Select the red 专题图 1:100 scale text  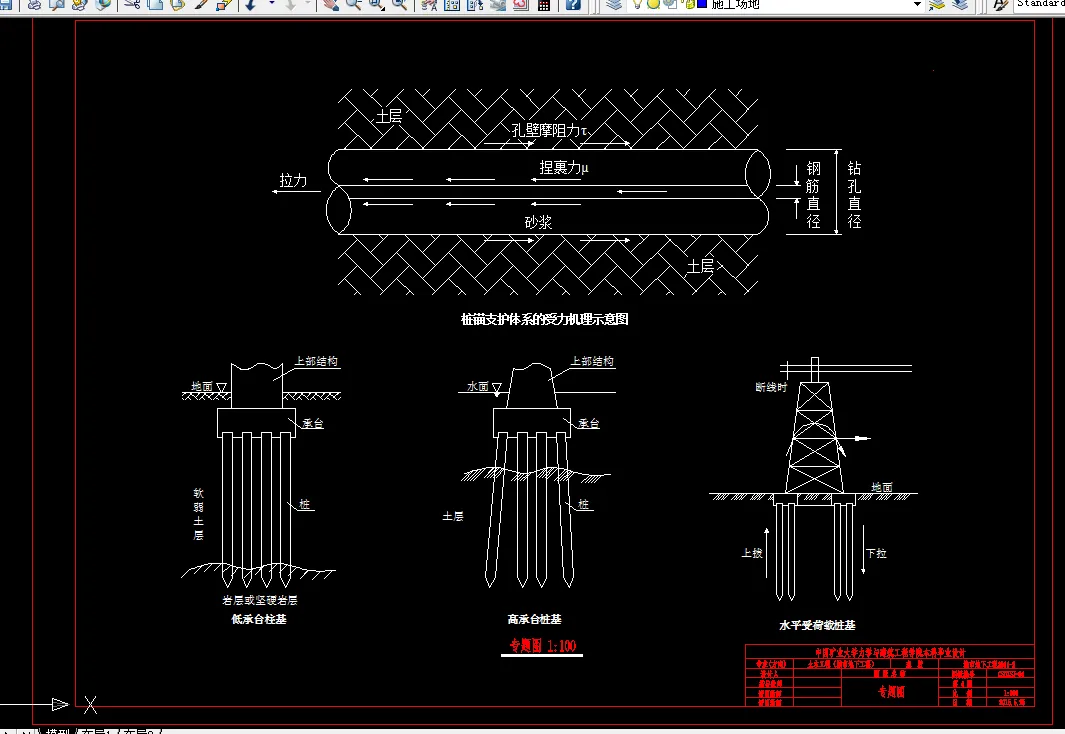pyautogui.click(x=543, y=645)
